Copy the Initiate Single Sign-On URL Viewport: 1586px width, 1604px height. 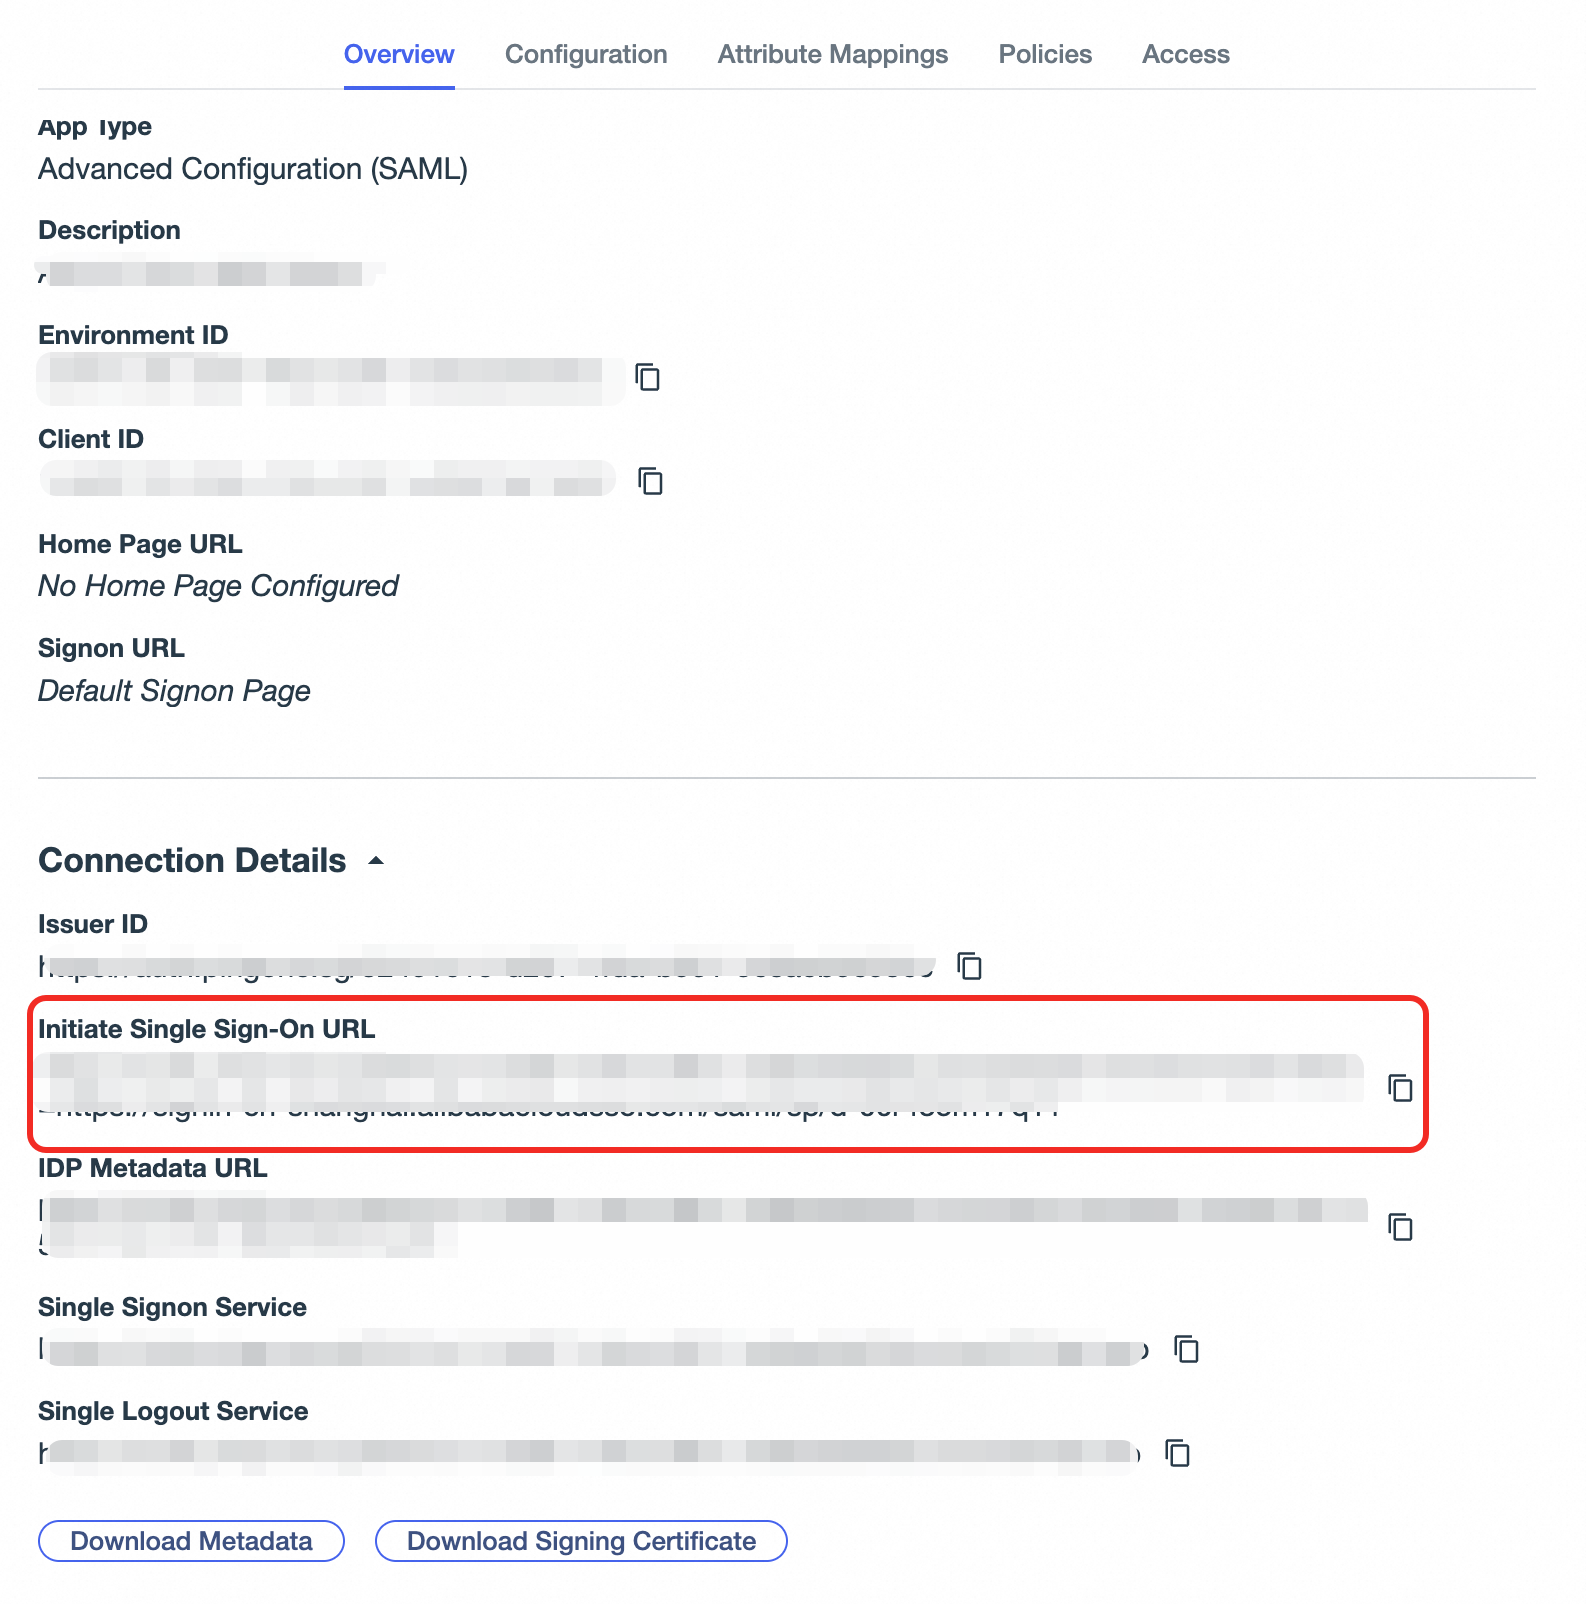tap(1400, 1087)
